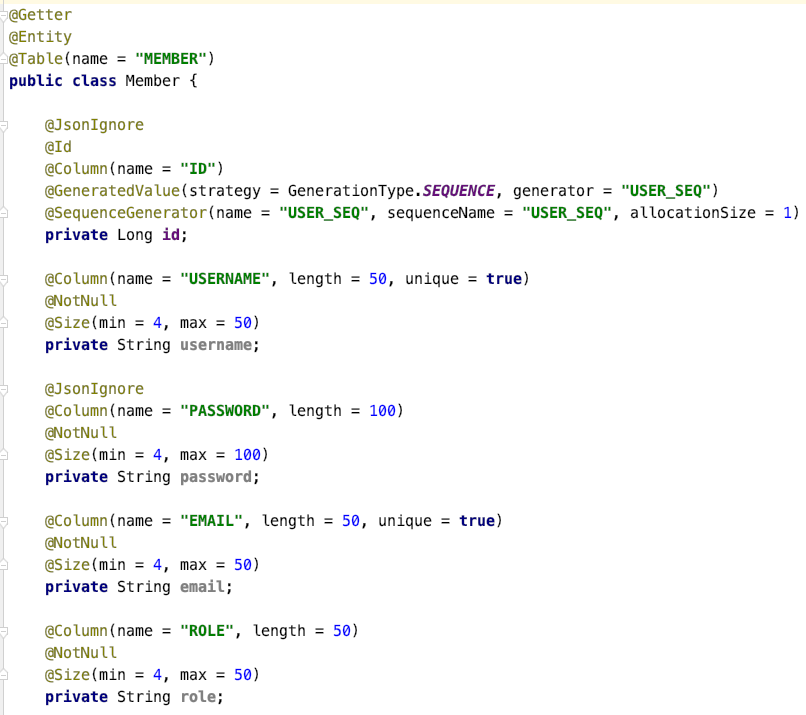Toggle the fold marker beside @Size above role
The height and width of the screenshot is (715, 806).
(x=4, y=675)
